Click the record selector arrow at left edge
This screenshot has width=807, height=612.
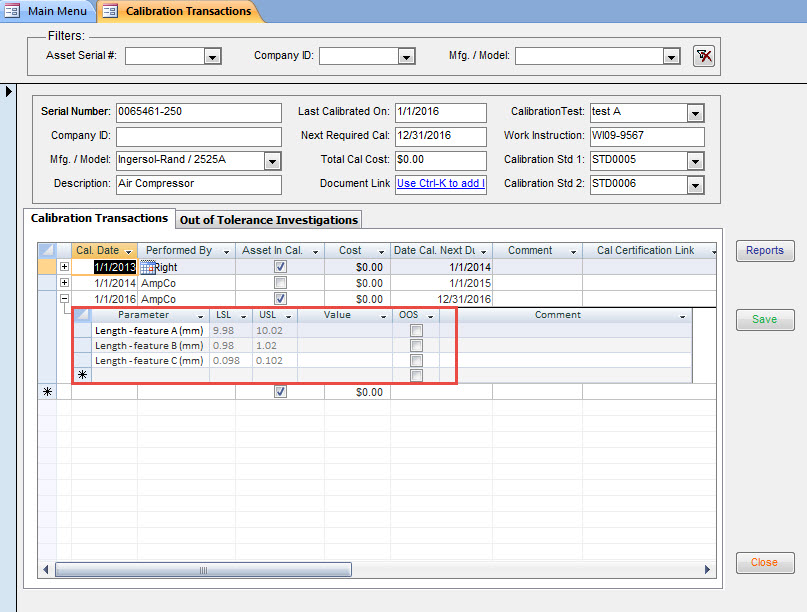[x=10, y=92]
